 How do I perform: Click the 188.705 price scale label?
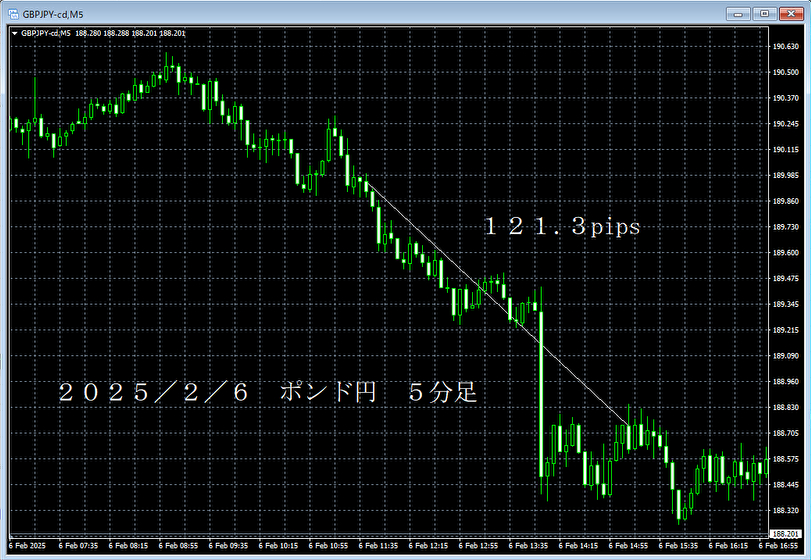tap(785, 433)
